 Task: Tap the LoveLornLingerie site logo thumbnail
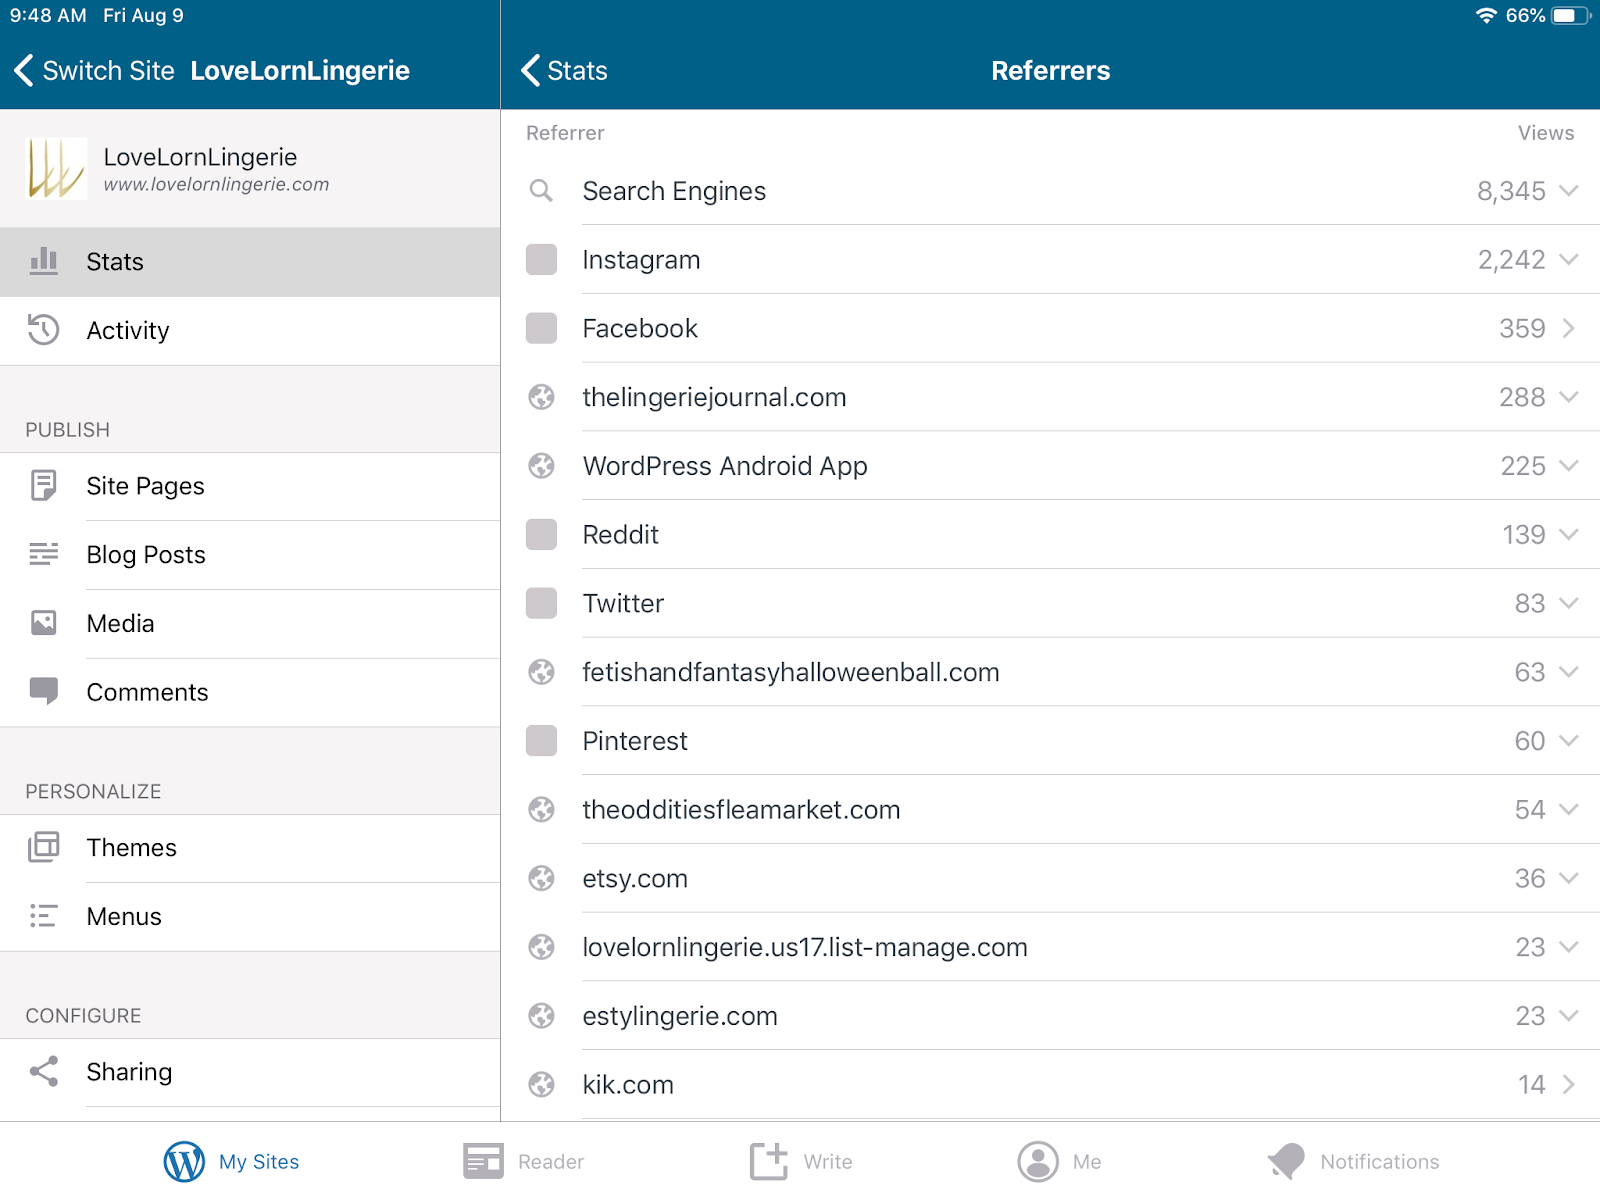(x=56, y=168)
